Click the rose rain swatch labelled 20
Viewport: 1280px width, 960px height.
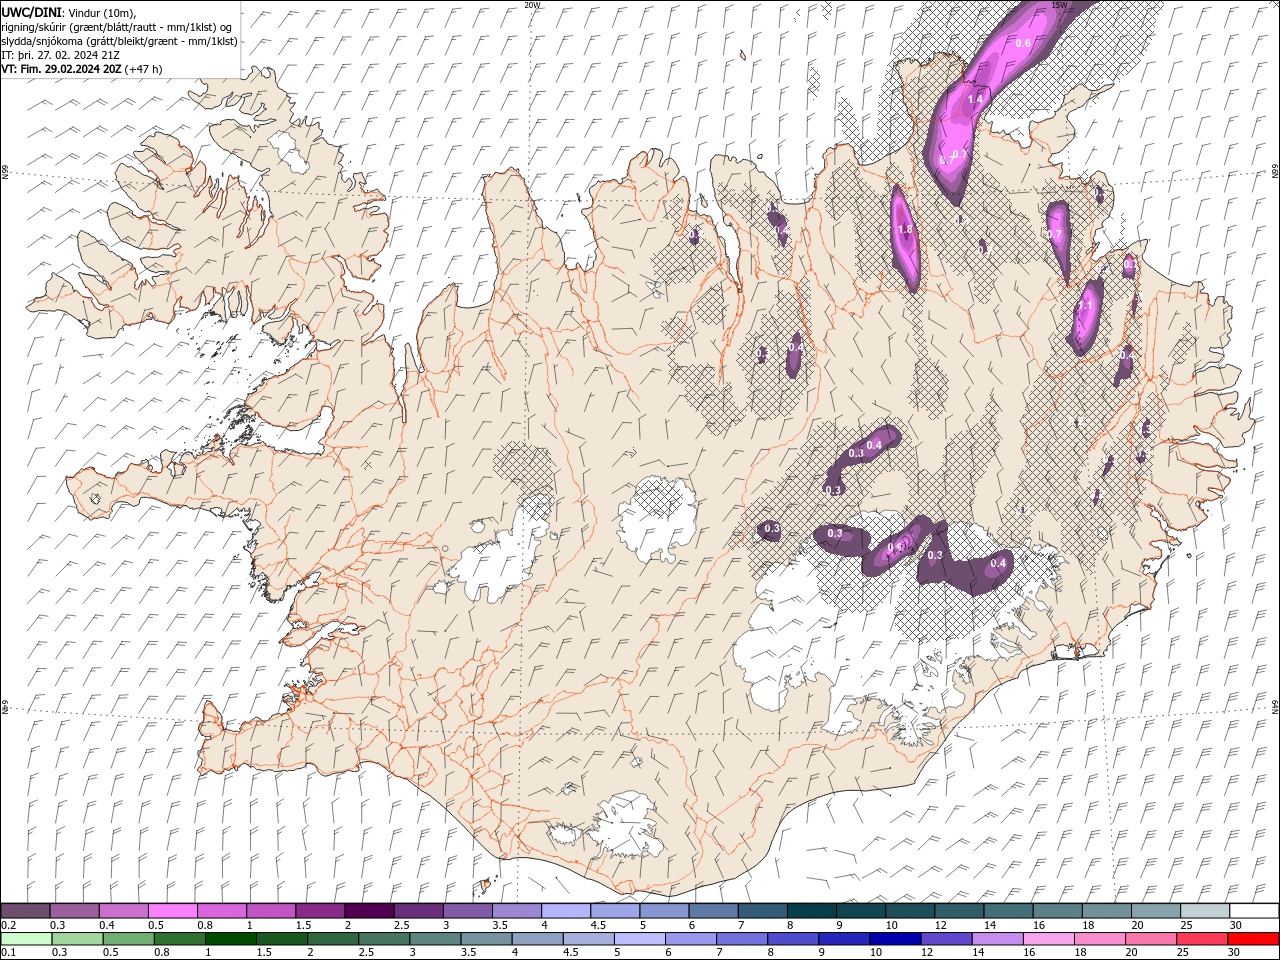point(1150,939)
